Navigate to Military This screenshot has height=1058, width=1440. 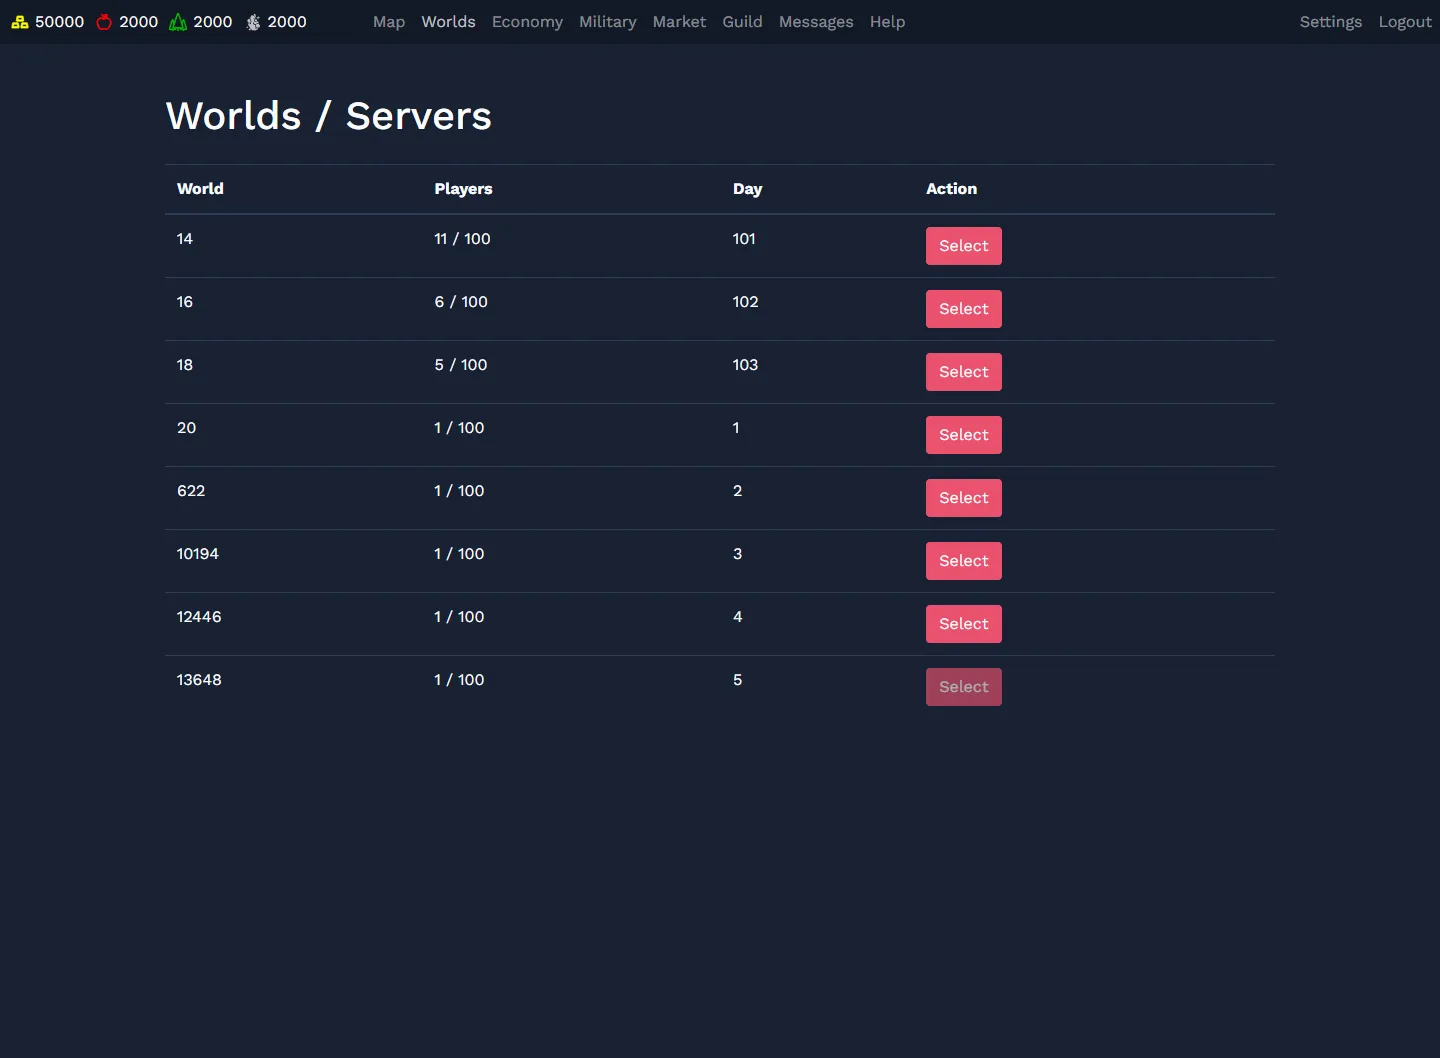(x=608, y=22)
